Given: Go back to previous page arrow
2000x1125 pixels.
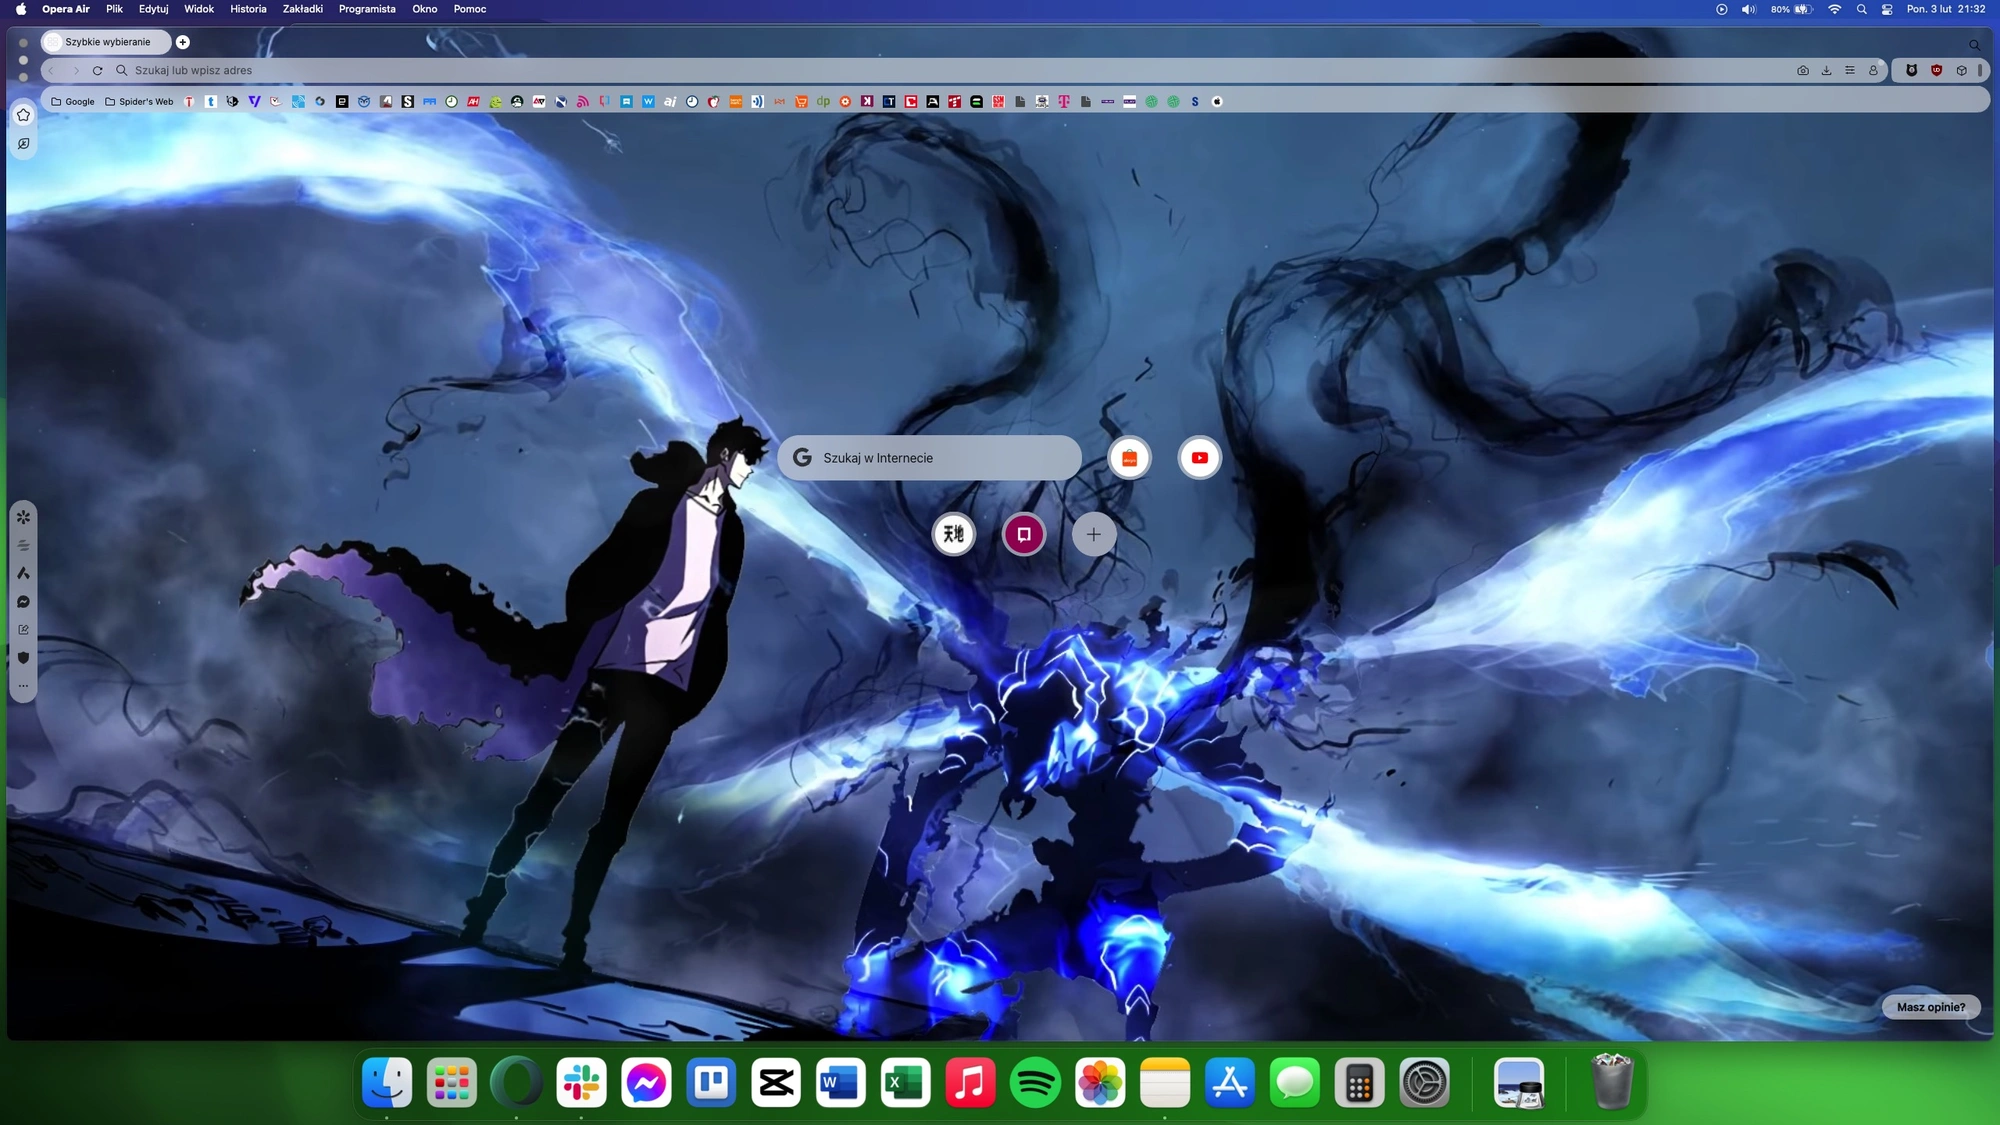Looking at the screenshot, I should tap(52, 71).
